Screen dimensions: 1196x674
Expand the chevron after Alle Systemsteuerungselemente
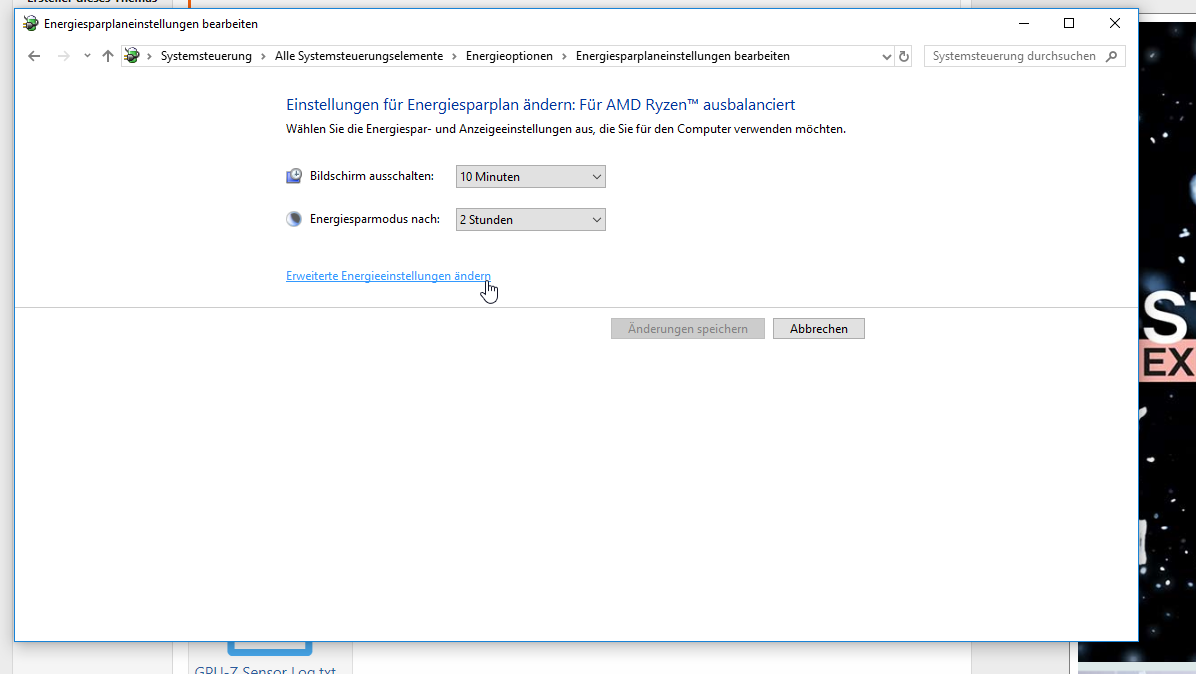454,56
